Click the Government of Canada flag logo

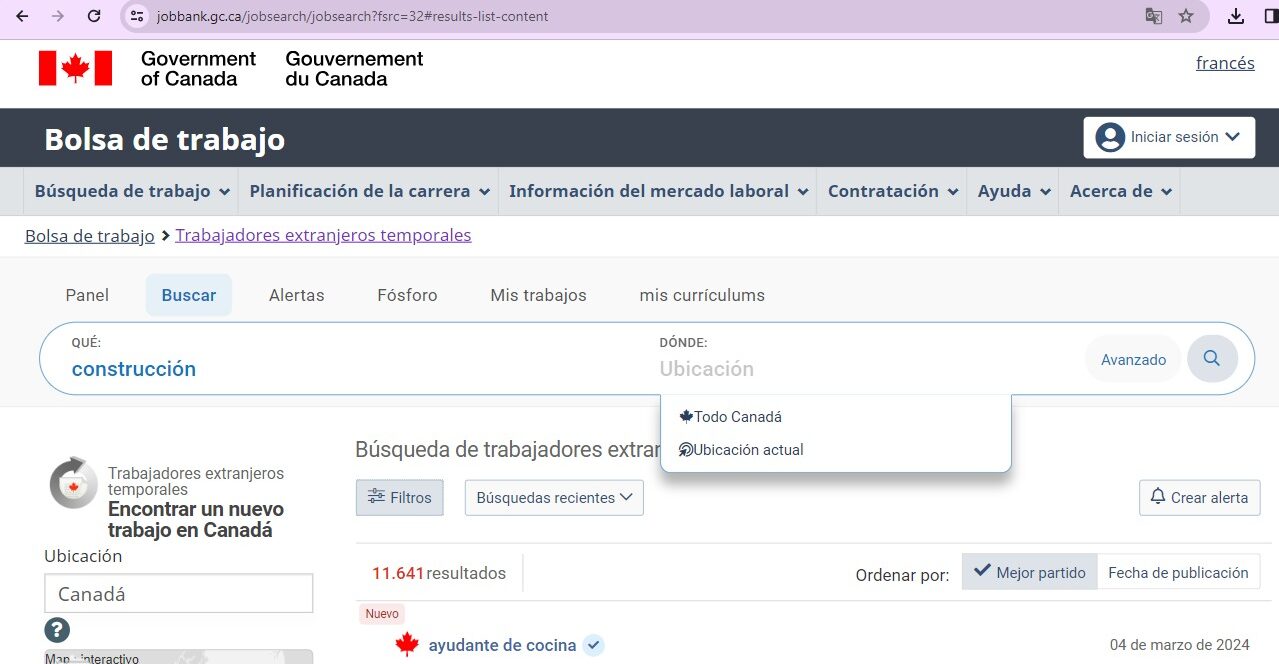click(76, 68)
